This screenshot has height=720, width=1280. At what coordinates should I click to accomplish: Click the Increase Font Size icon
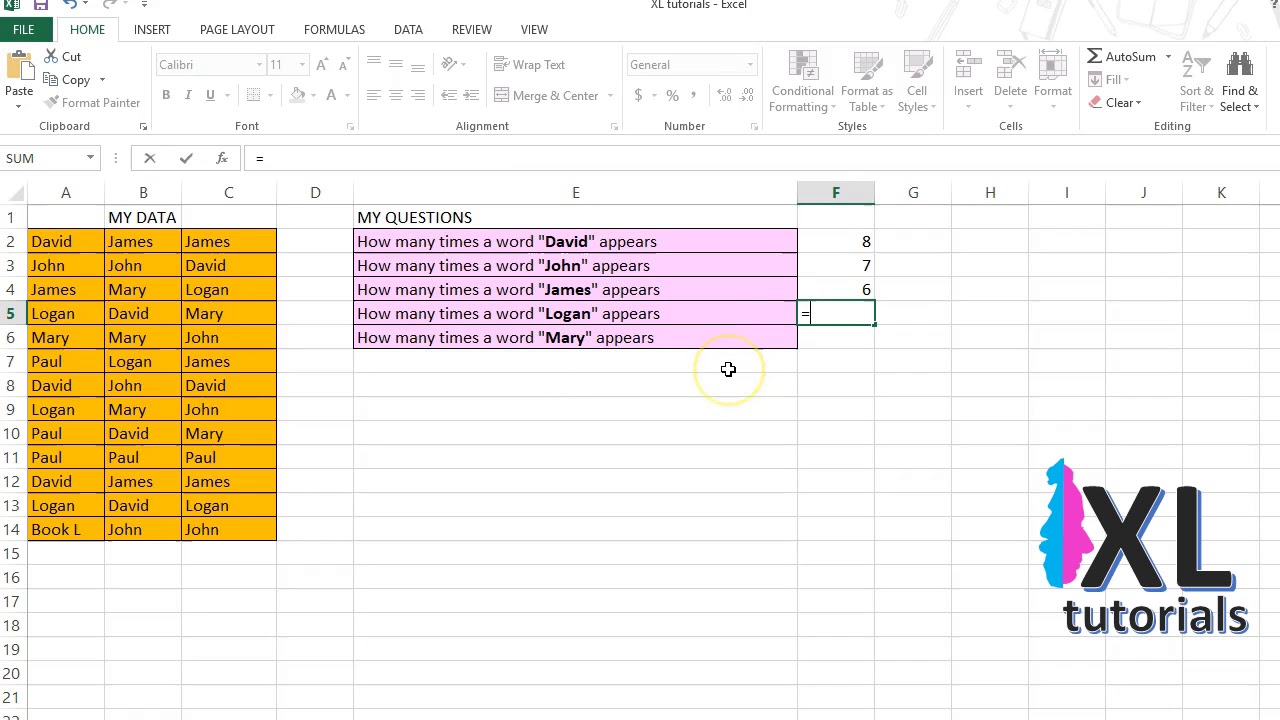322,65
